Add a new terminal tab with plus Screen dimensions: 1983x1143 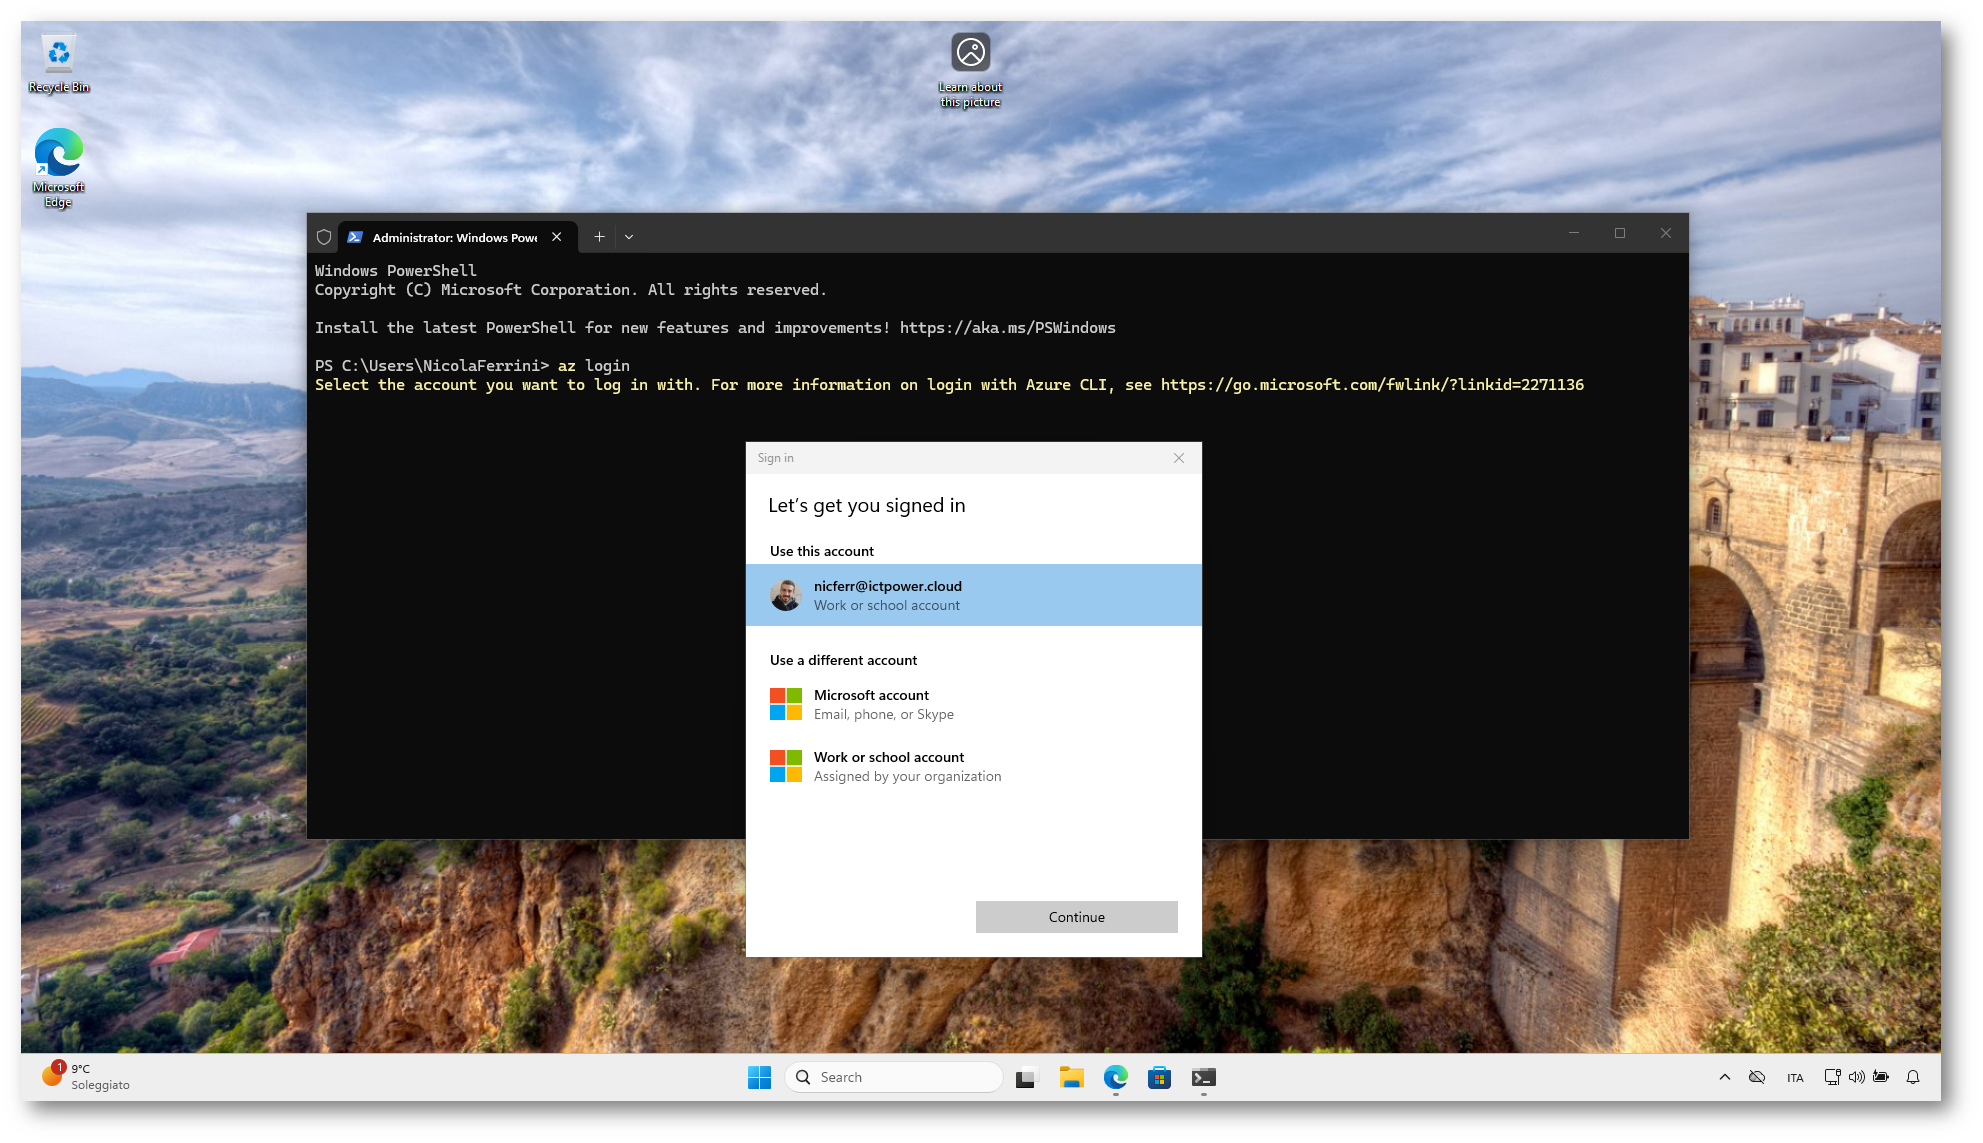click(x=599, y=237)
